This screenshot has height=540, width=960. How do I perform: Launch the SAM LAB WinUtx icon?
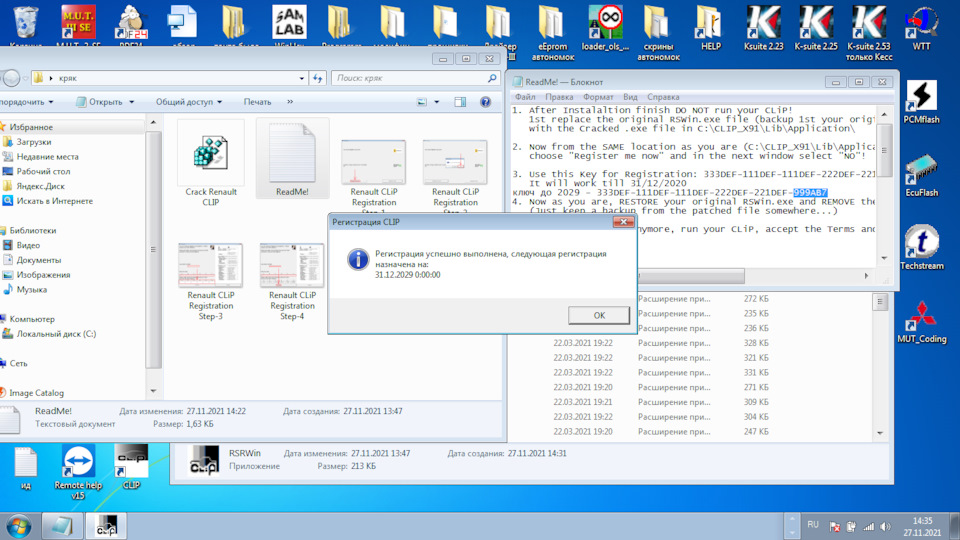(289, 24)
